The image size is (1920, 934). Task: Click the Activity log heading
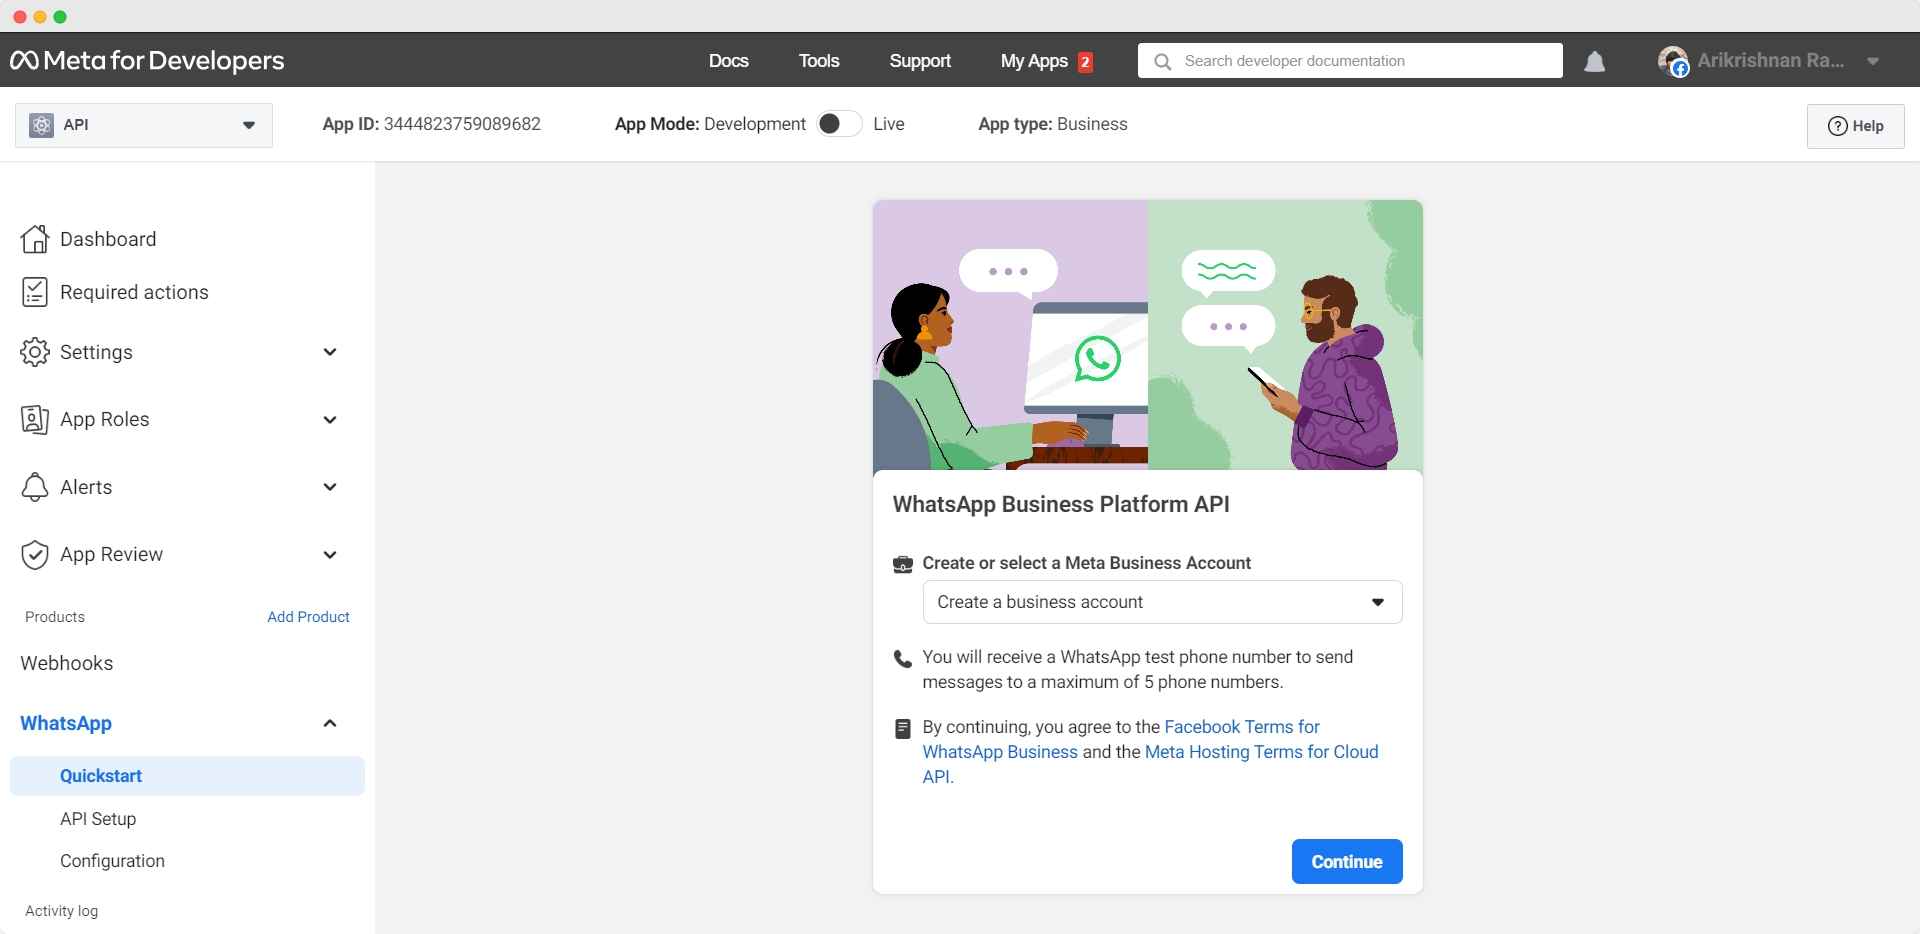tap(62, 911)
